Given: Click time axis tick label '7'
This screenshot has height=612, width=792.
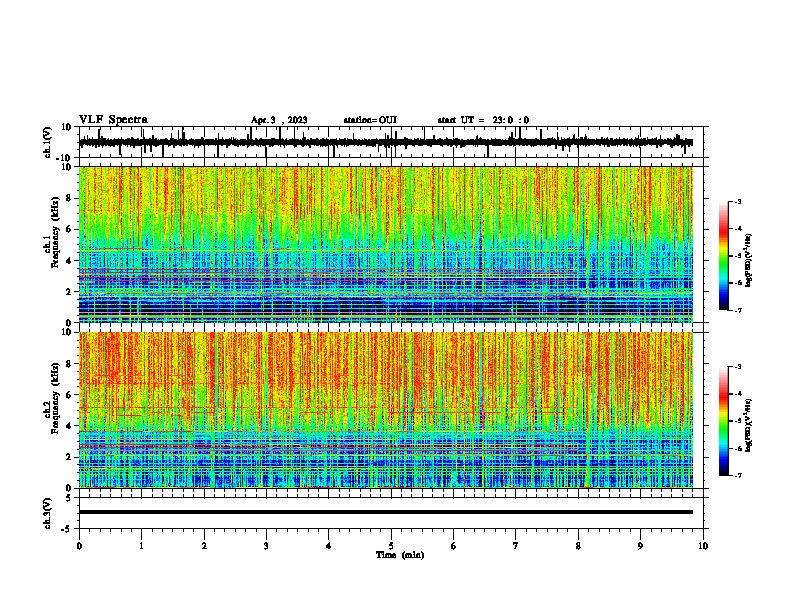Looking at the screenshot, I should tap(516, 546).
